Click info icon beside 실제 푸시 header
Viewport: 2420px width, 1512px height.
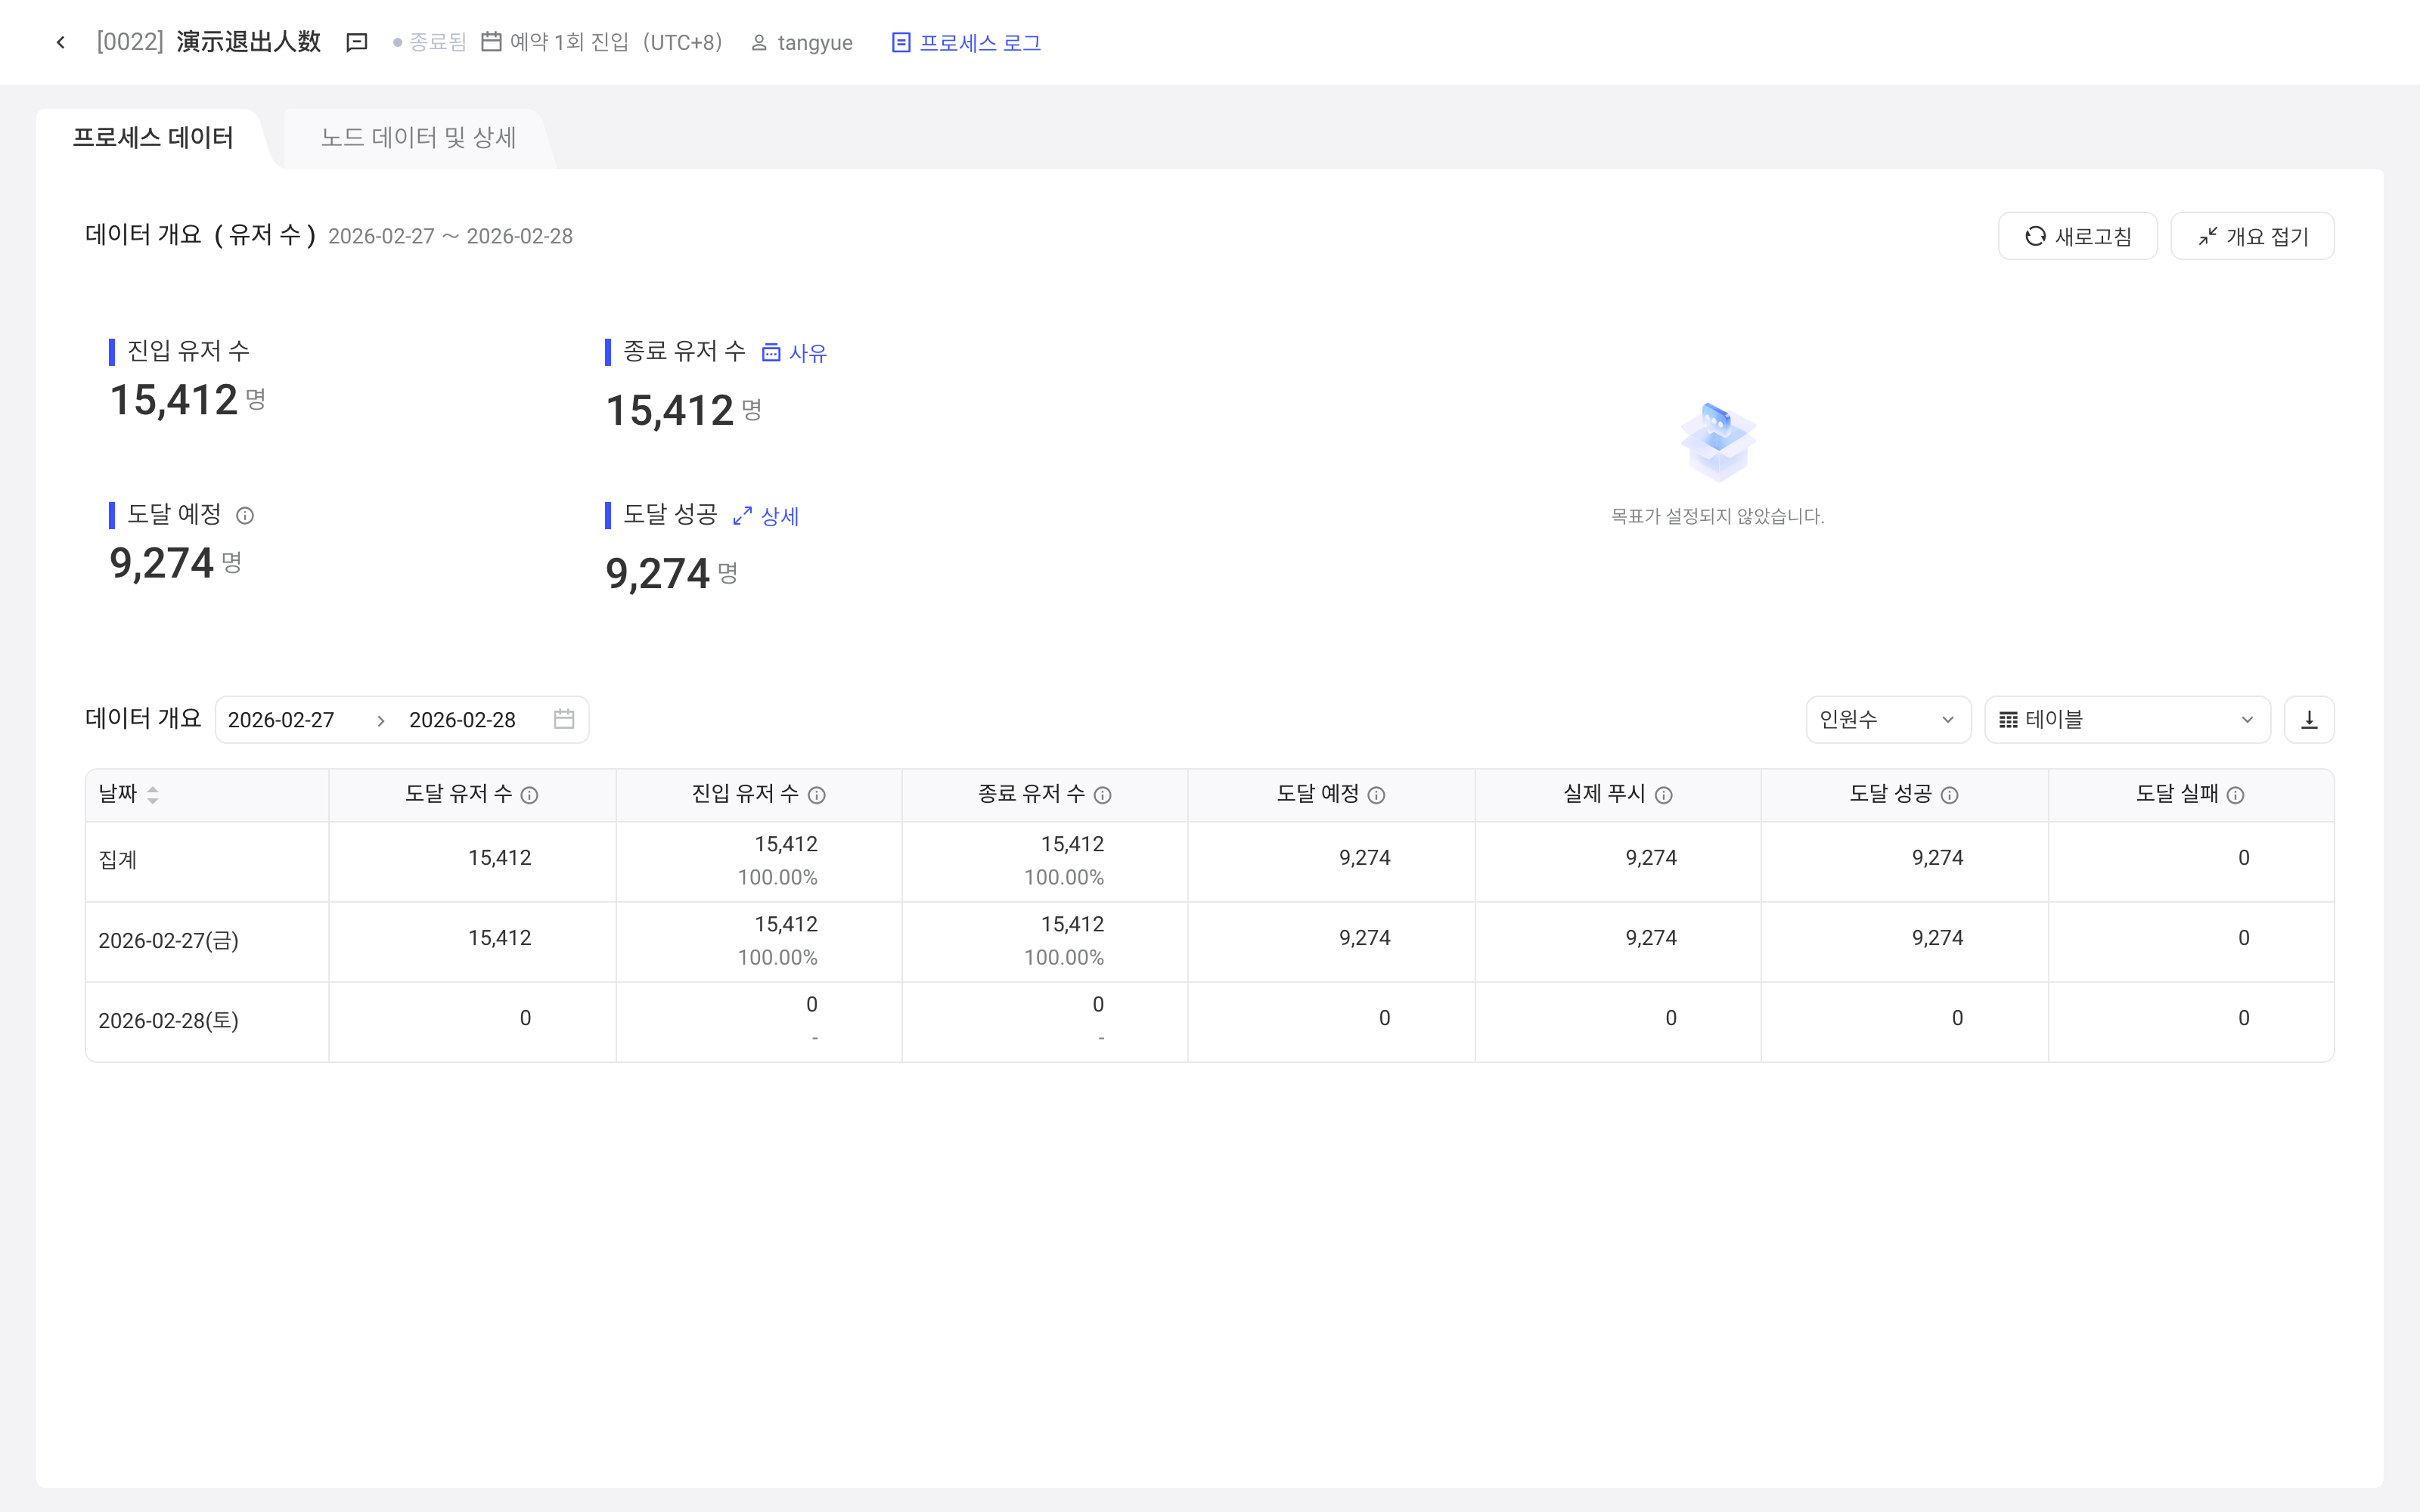pos(1664,795)
